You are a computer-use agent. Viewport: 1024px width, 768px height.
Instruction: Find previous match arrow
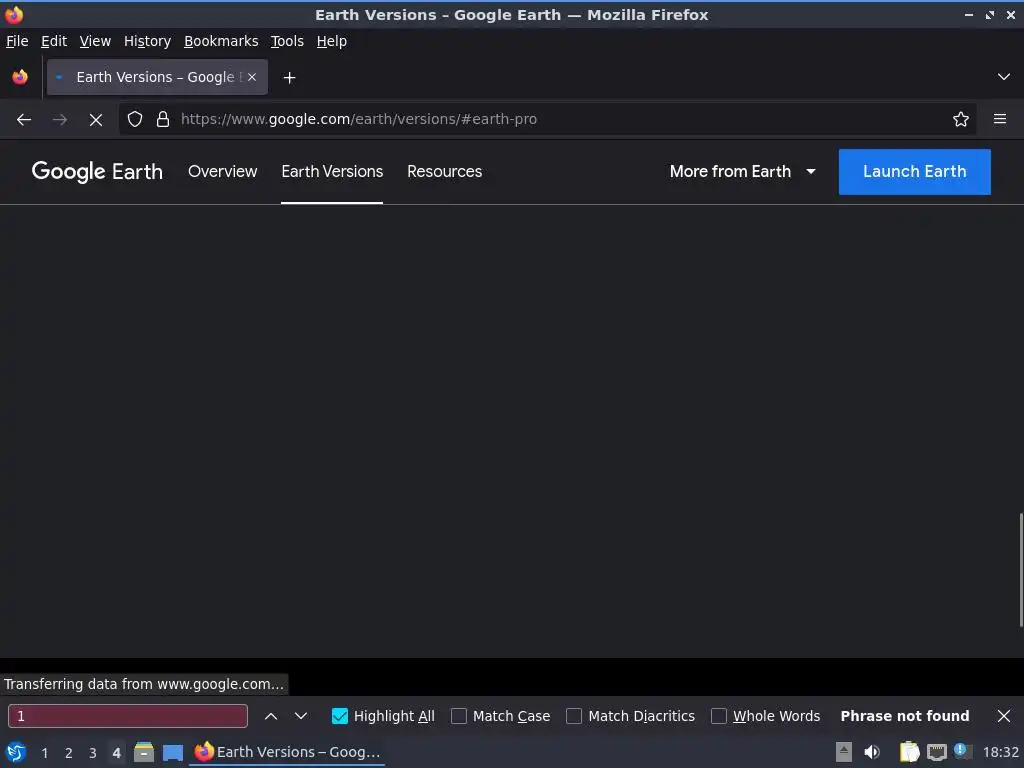tap(271, 716)
